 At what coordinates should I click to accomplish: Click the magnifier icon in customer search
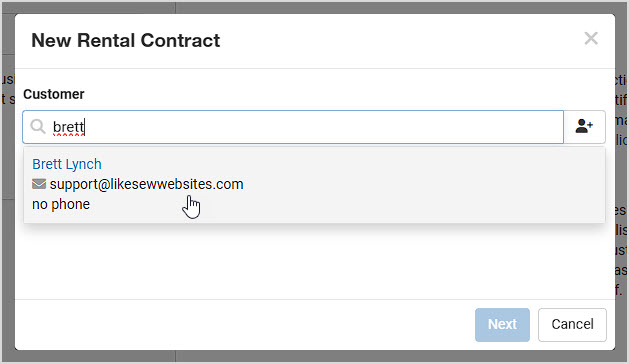click(38, 127)
